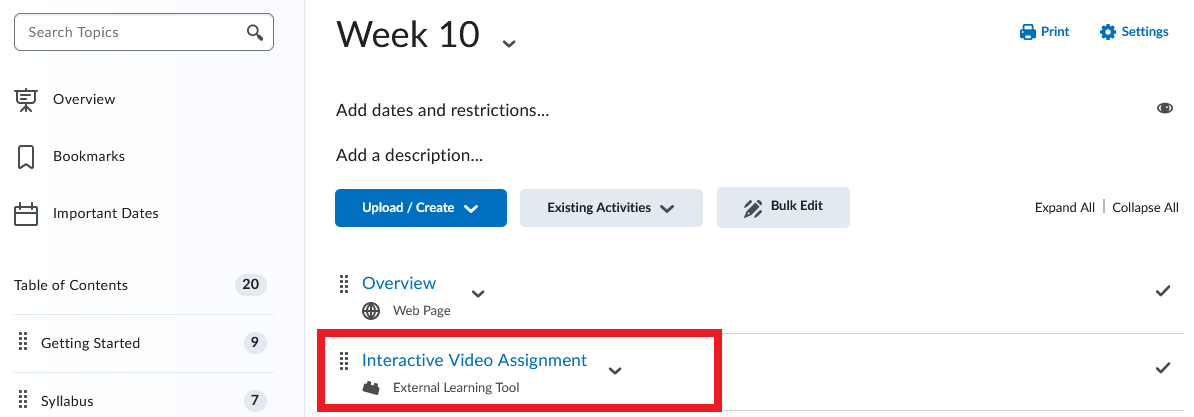Toggle completion checkmark for Overview topic
This screenshot has height=417, width=1194.
tap(1163, 291)
